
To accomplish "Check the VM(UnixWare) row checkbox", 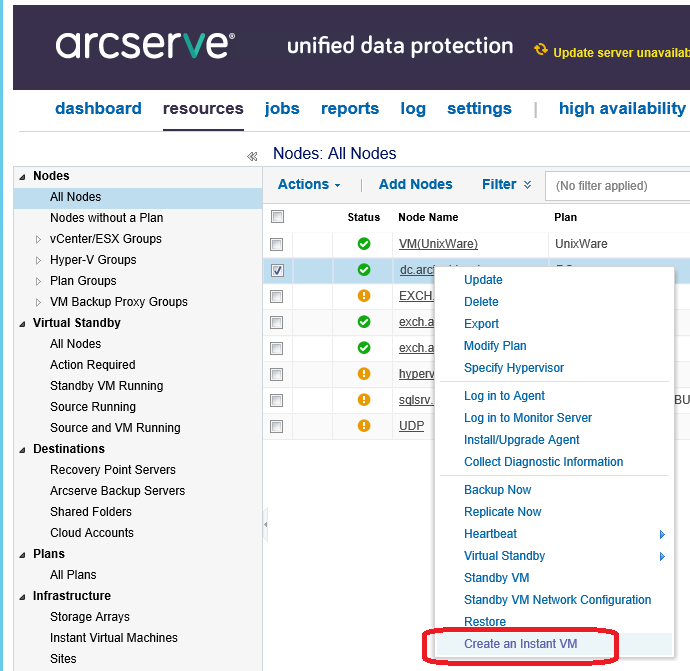I will click(x=277, y=244).
